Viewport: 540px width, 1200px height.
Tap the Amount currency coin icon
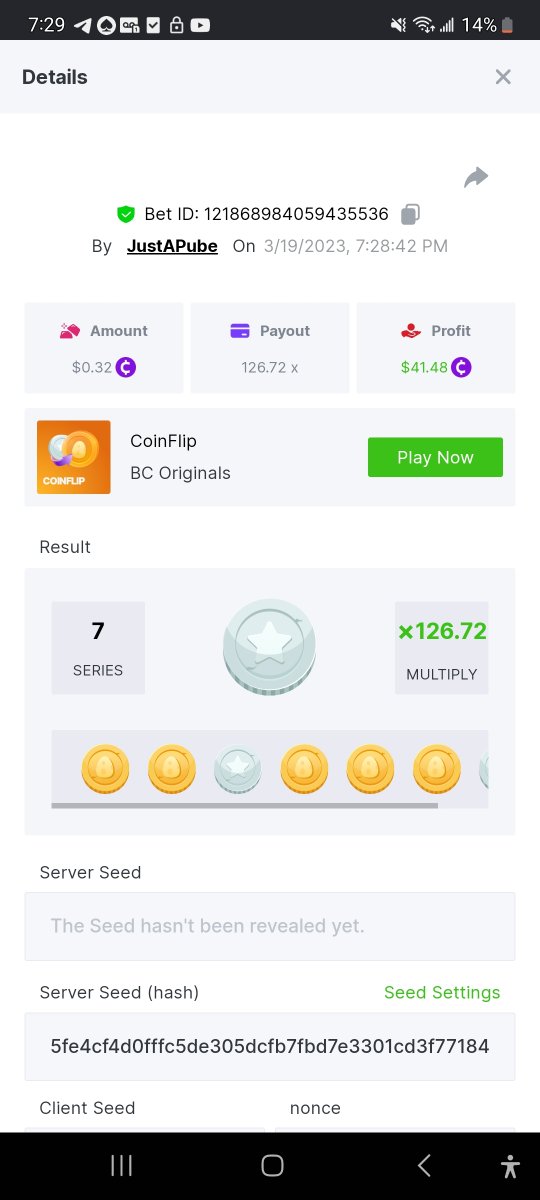coord(126,367)
